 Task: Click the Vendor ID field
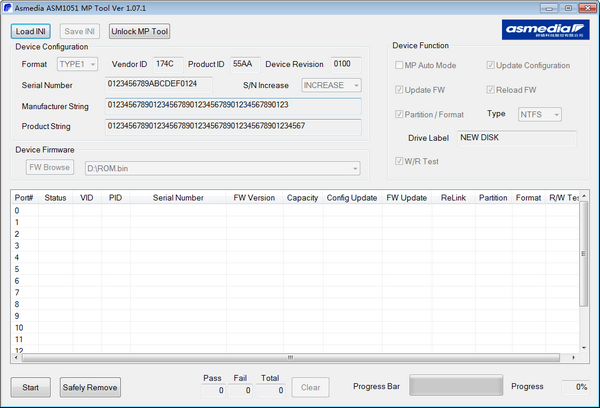168,64
